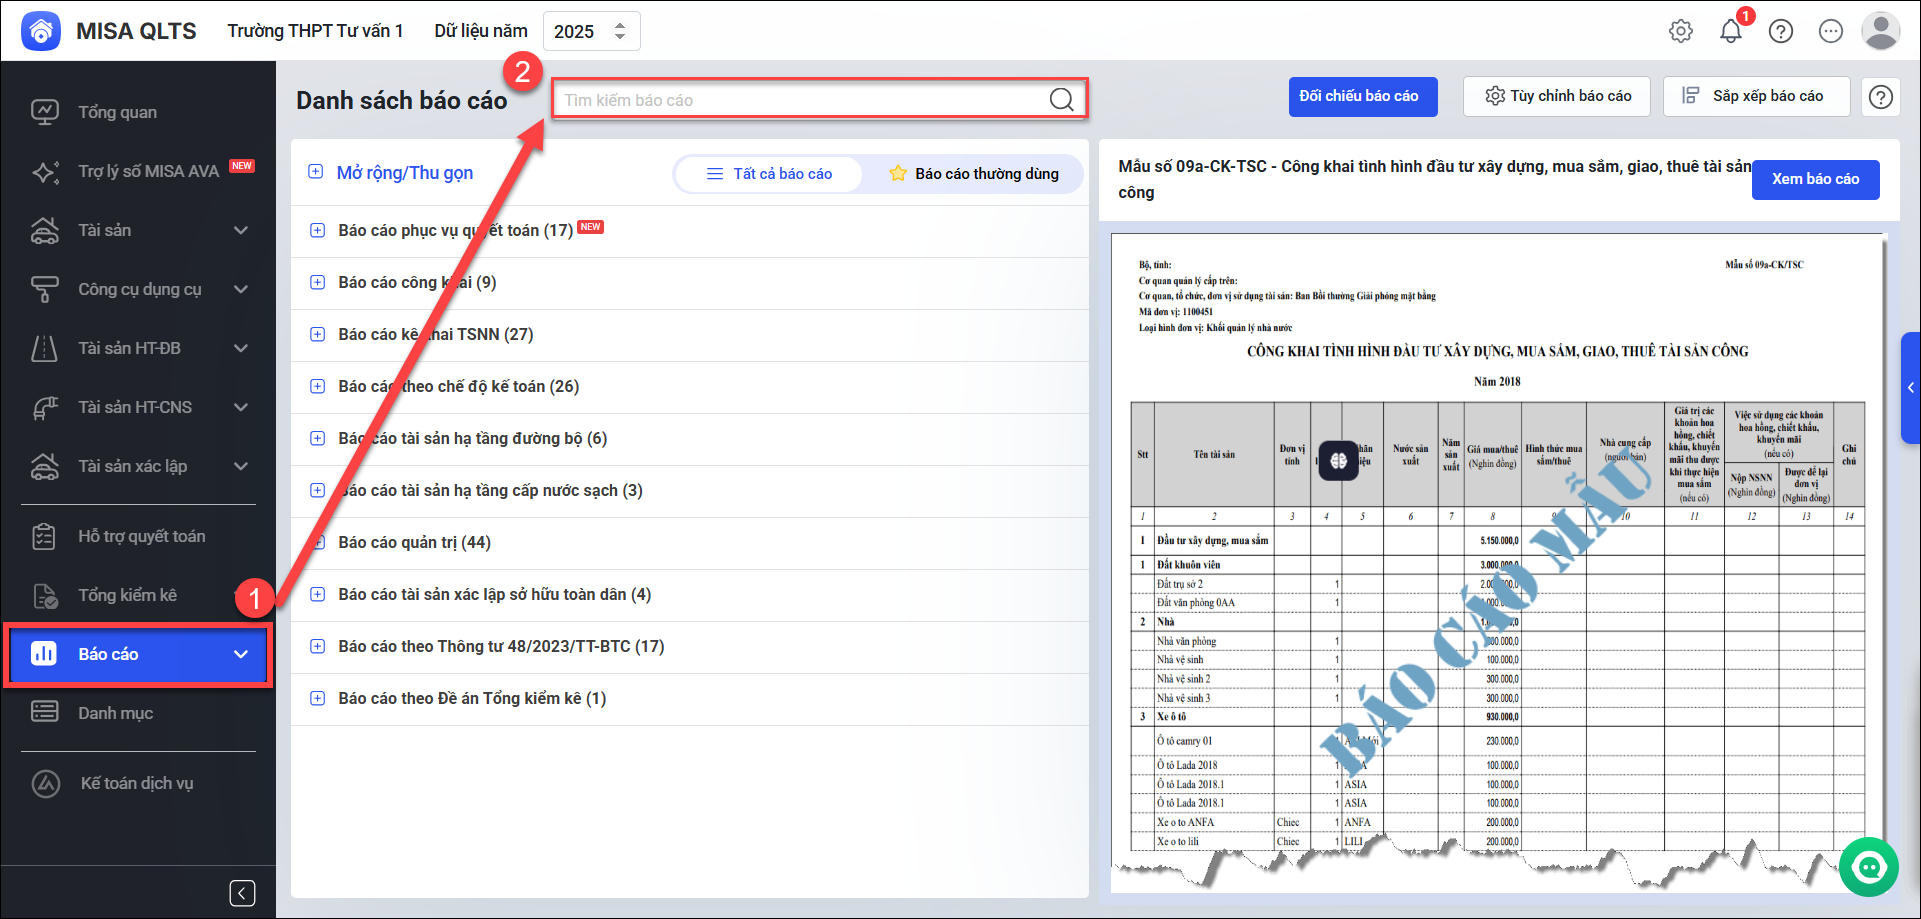This screenshot has width=1921, height=919.
Task: Expand the Tài sản HT-ĐB chevron
Action: pyautogui.click(x=241, y=348)
